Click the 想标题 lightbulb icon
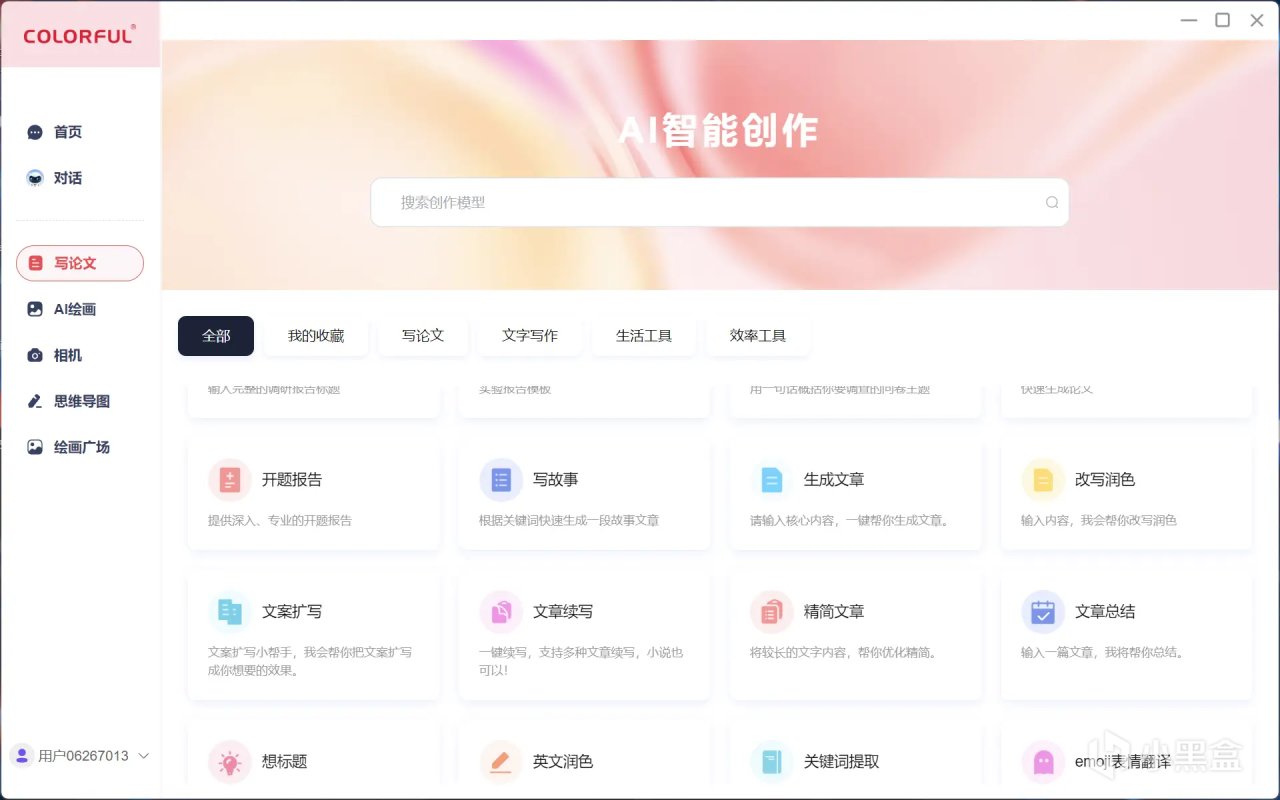The image size is (1280, 800). [x=230, y=762]
